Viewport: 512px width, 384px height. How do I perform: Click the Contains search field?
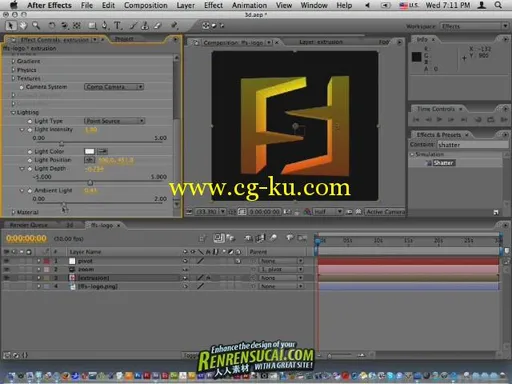(473, 145)
